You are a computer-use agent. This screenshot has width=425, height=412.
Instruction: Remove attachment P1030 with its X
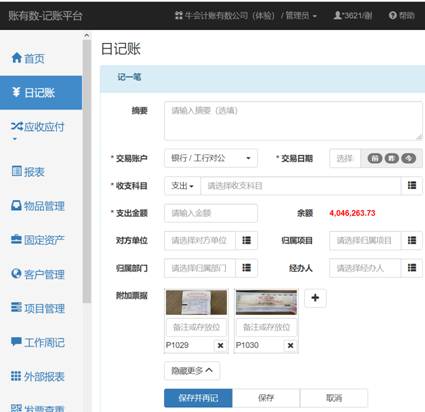tap(290, 345)
